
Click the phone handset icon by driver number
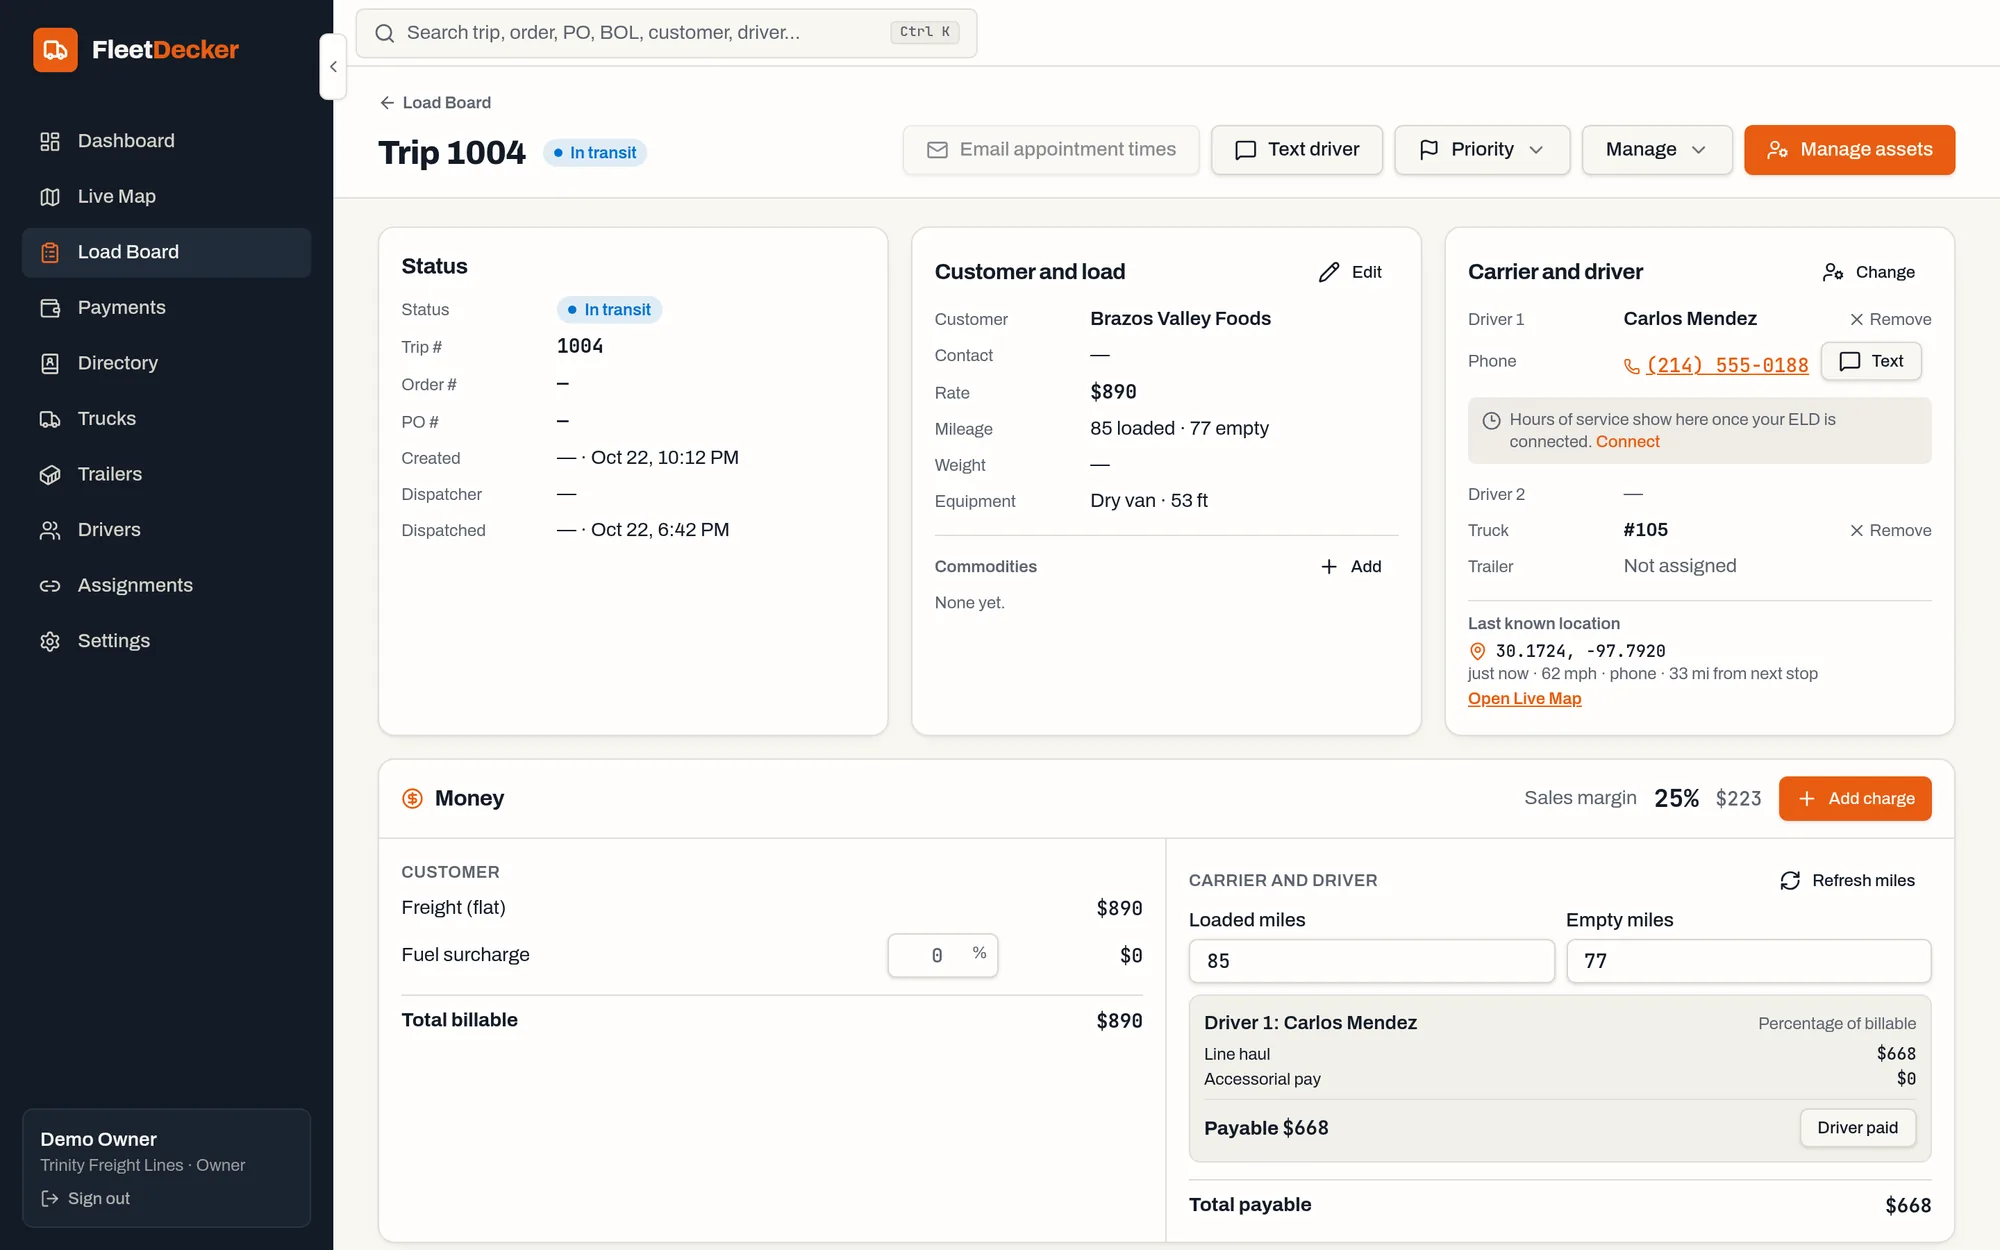click(x=1631, y=366)
